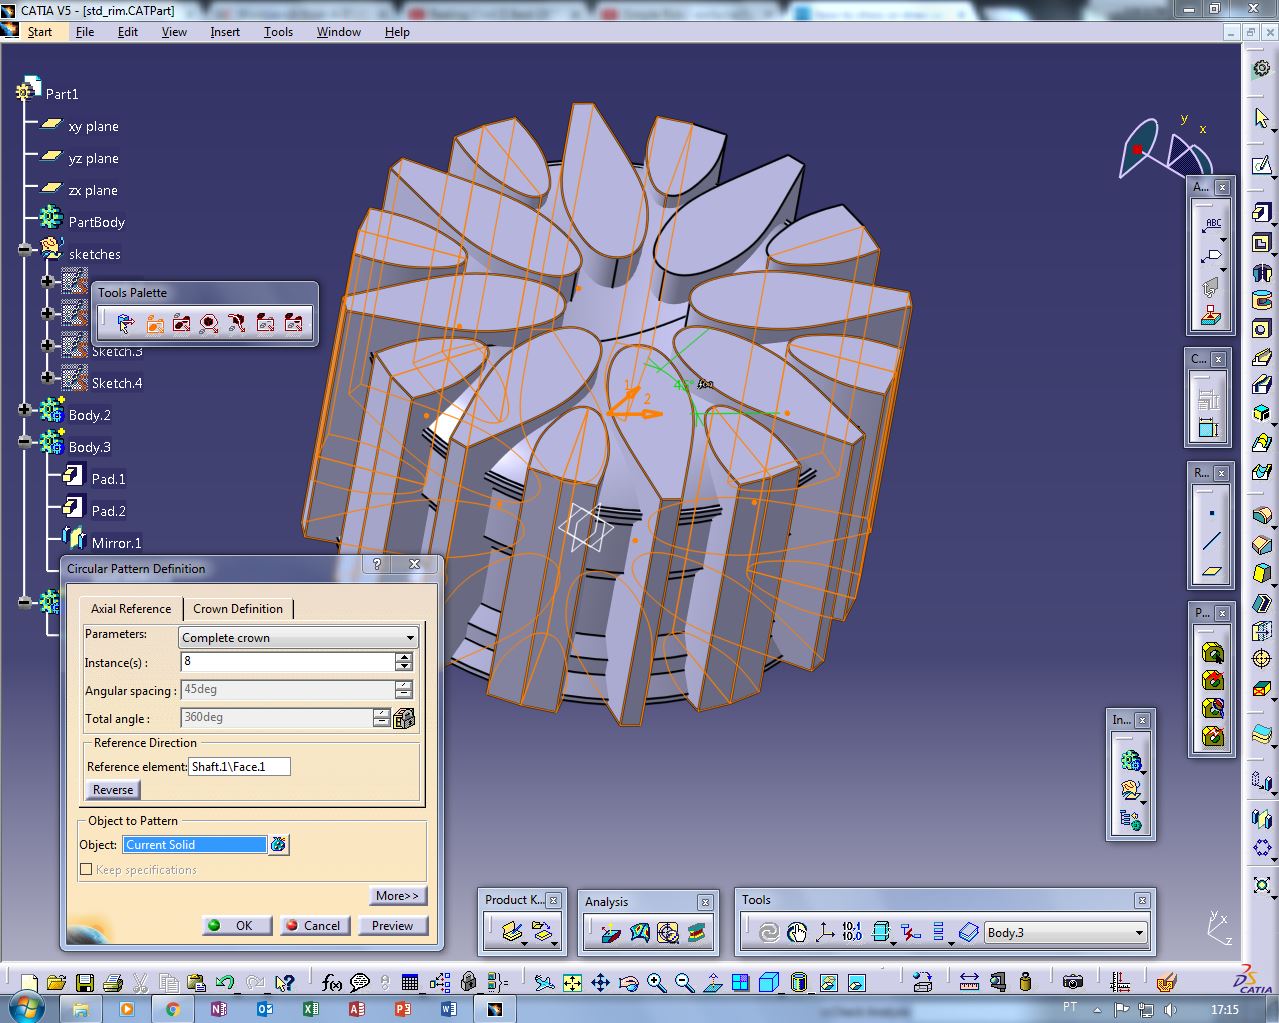
Task: Click the Zoom In magnifier icon
Action: (656, 983)
